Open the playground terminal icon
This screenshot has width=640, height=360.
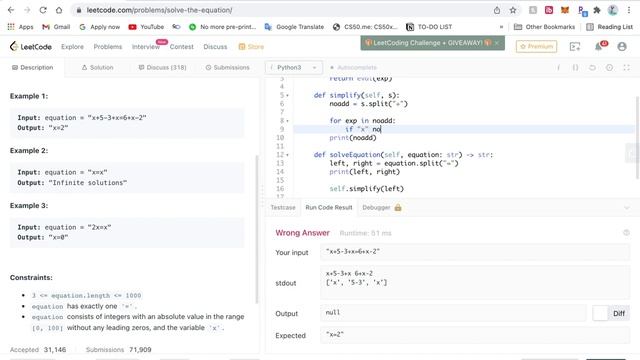(575, 47)
